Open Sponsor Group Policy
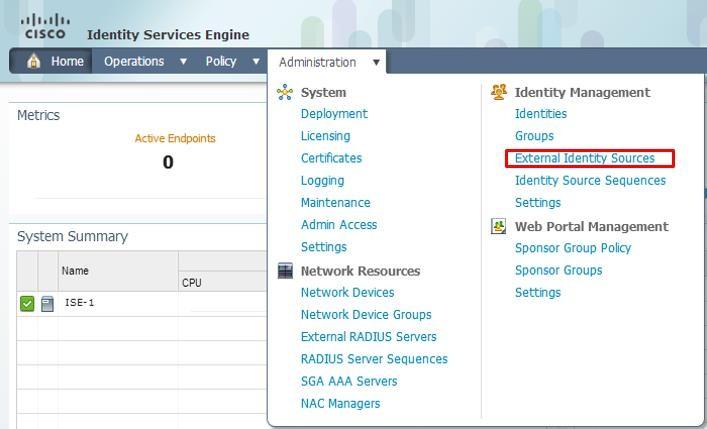The height and width of the screenshot is (429, 707). [573, 248]
